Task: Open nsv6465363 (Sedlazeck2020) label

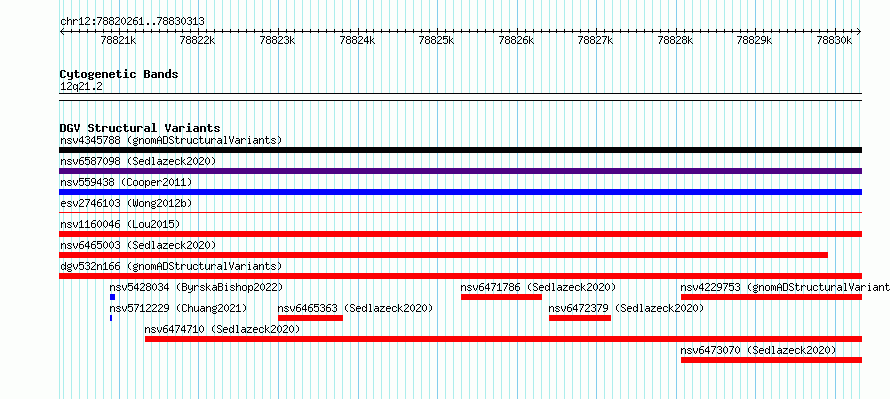Action: click(x=355, y=308)
